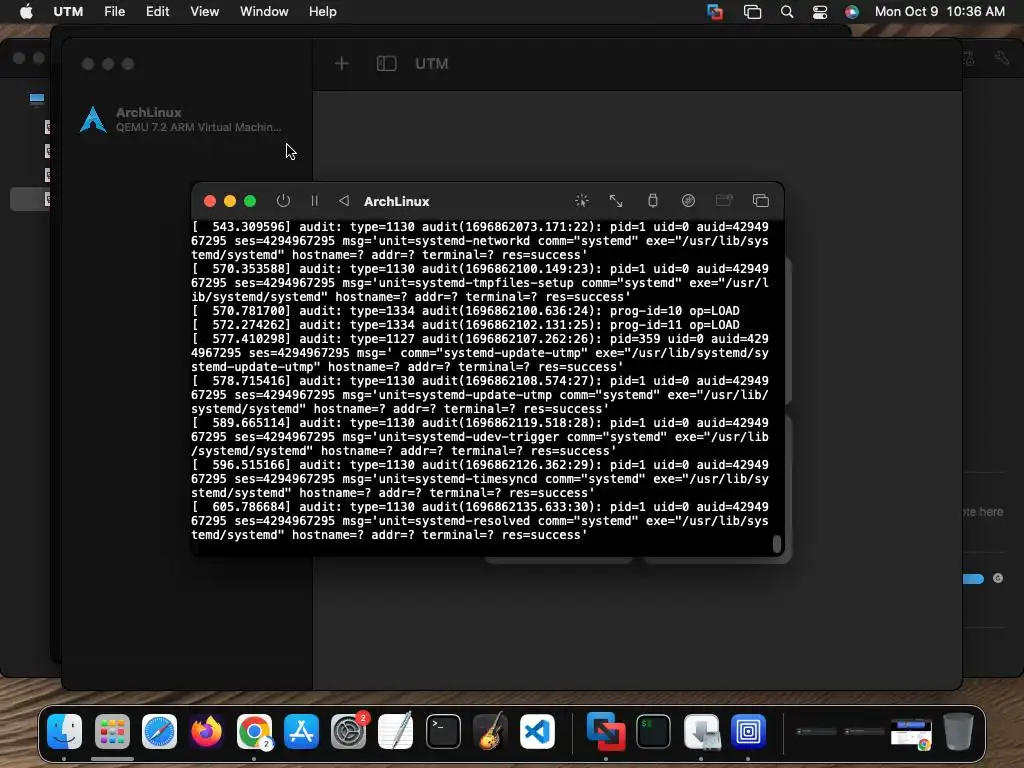Viewport: 1024px width, 768px height.
Task: Click the power button in ArchLinux VM toolbar
Action: (283, 200)
